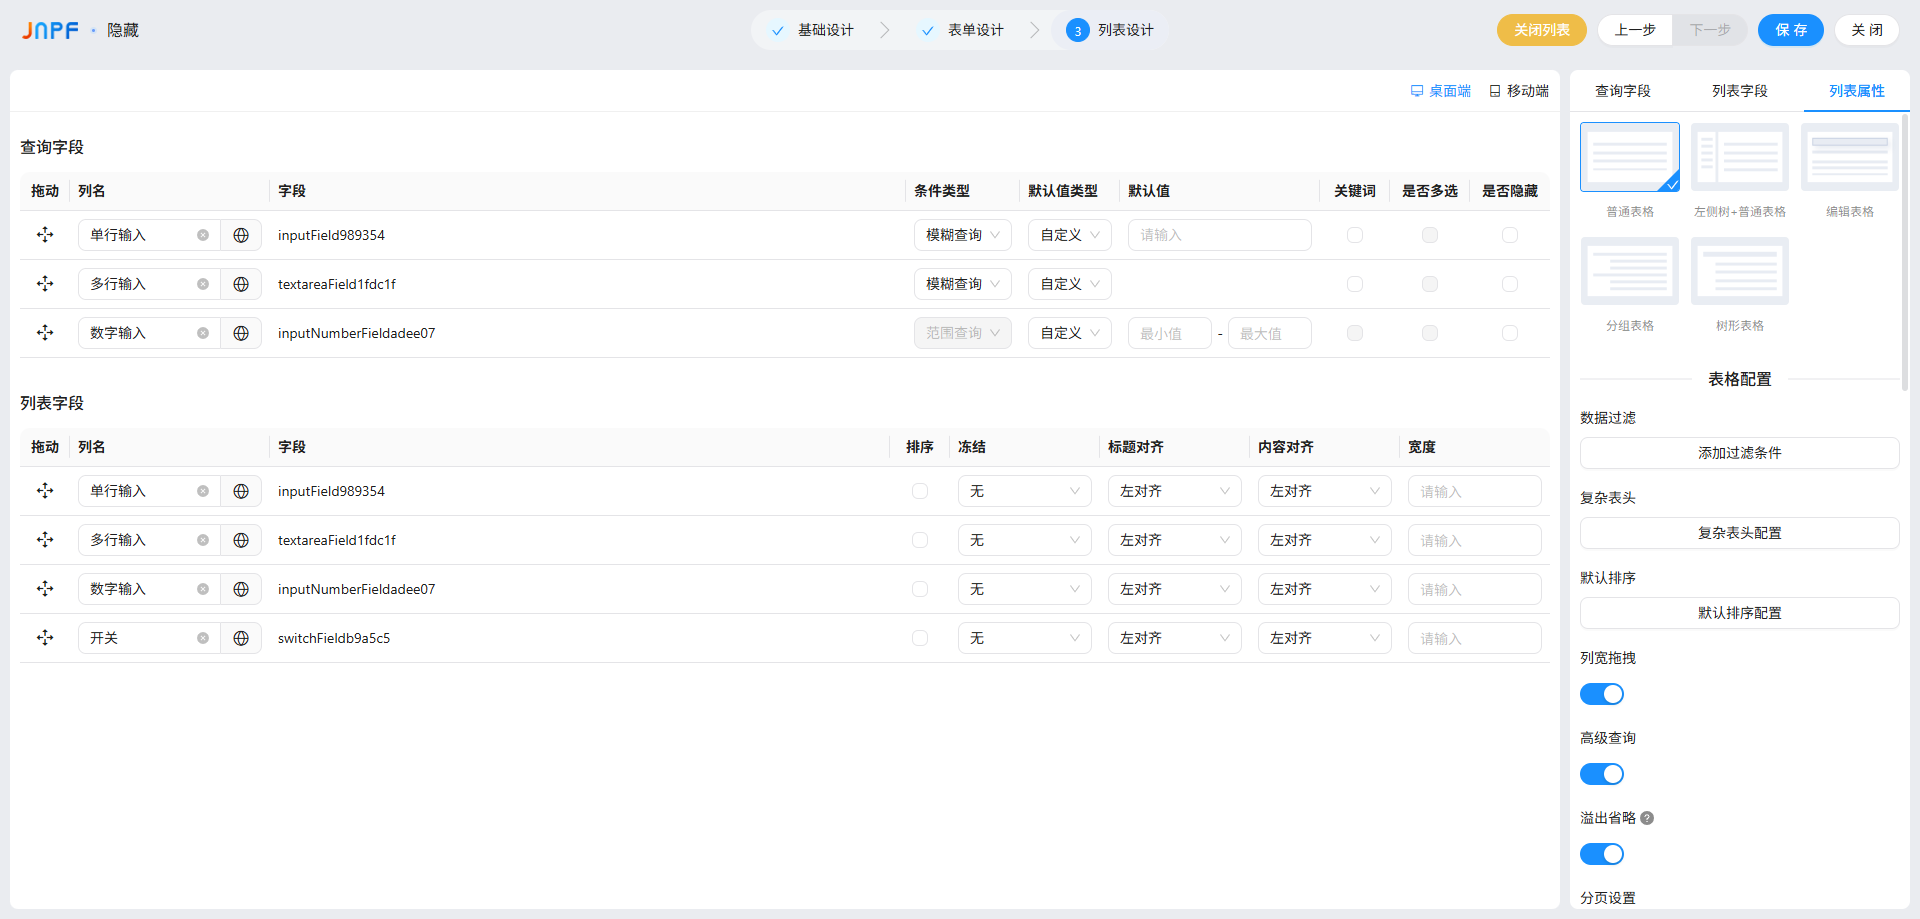
Task: Click the drag handle of the 多行输入 query row
Action: pos(45,284)
